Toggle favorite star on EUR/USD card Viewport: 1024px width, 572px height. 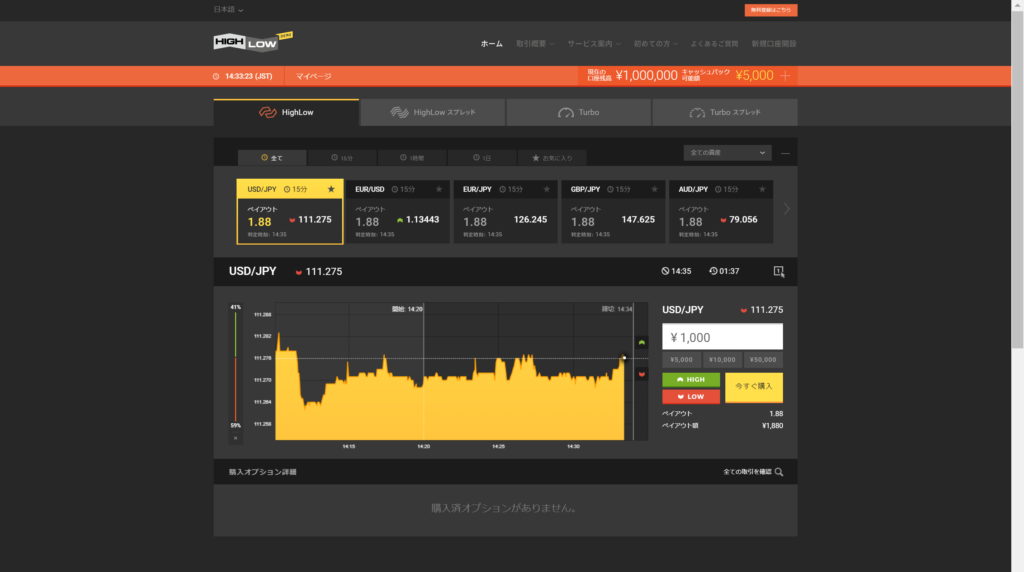pos(439,189)
